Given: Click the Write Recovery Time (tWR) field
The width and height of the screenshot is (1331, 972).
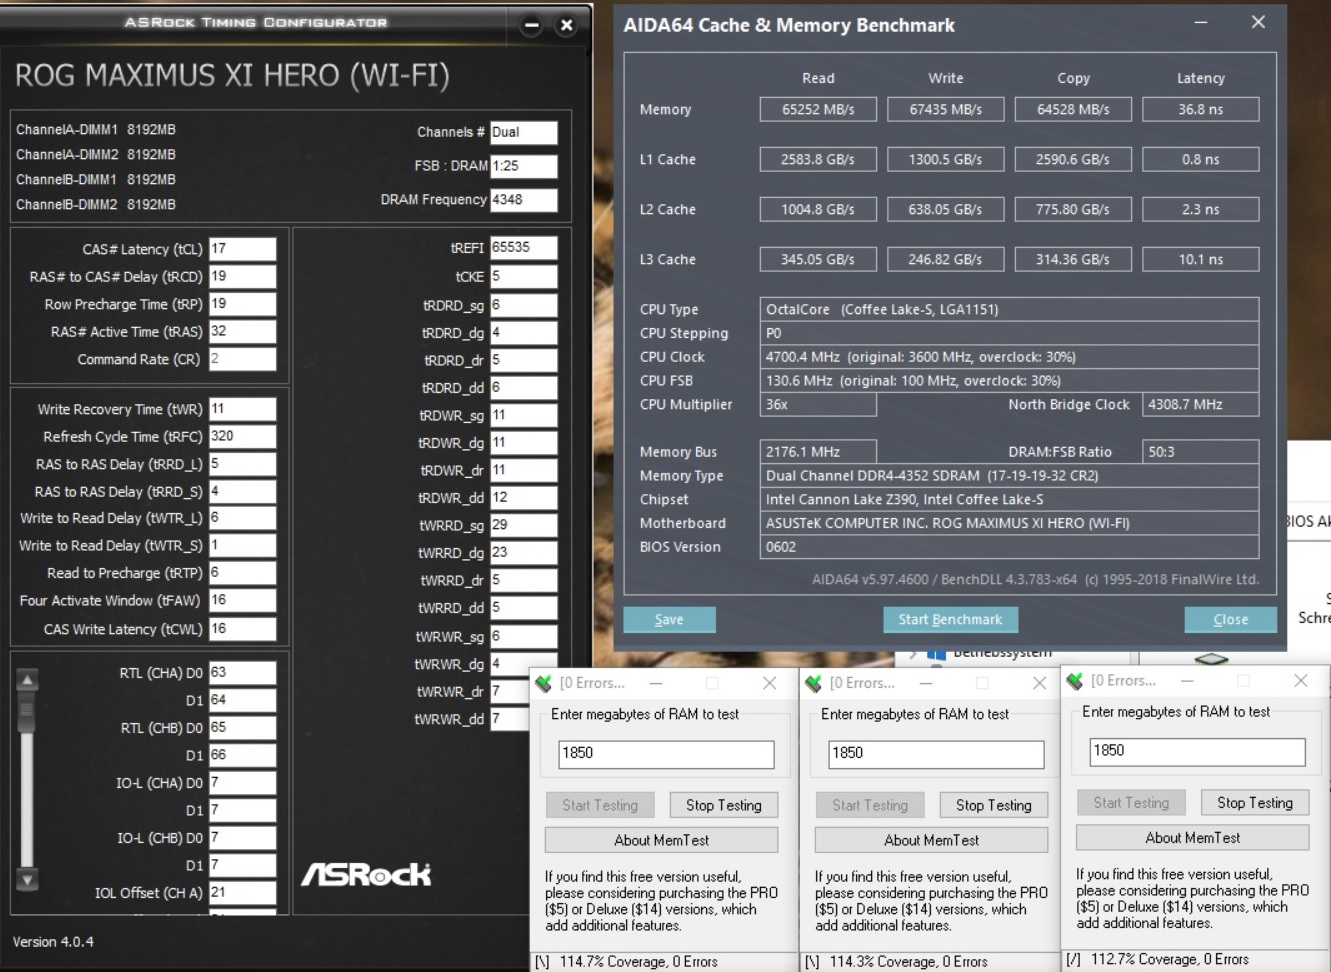Looking at the screenshot, I should tap(242, 409).
